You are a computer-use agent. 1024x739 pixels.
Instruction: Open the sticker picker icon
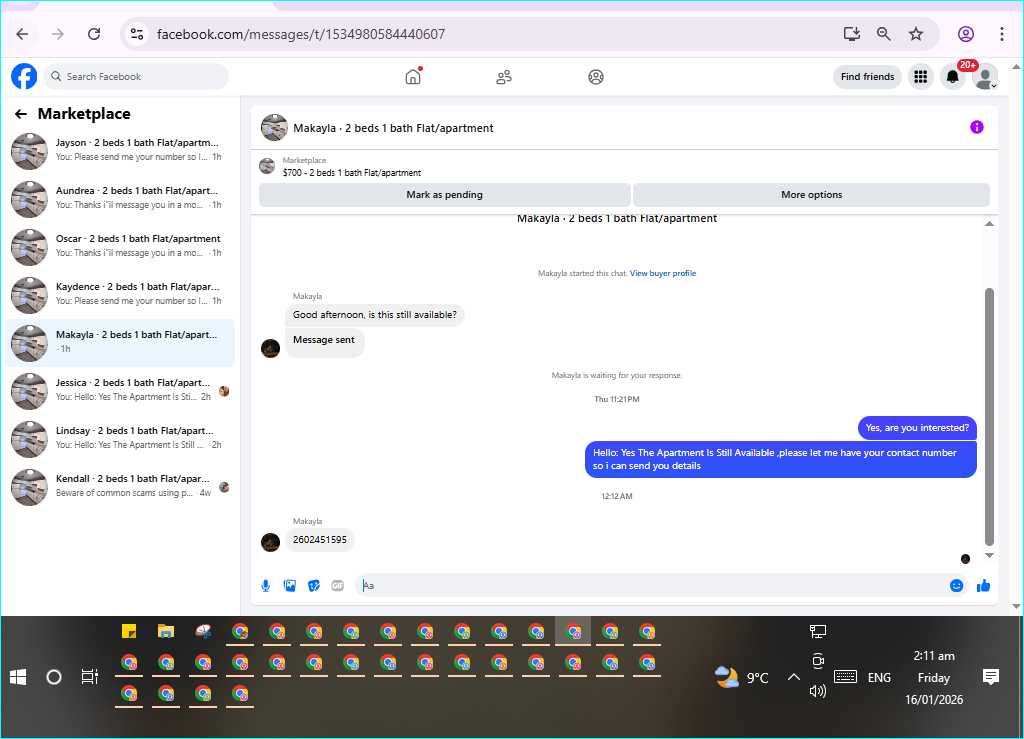[x=314, y=586]
